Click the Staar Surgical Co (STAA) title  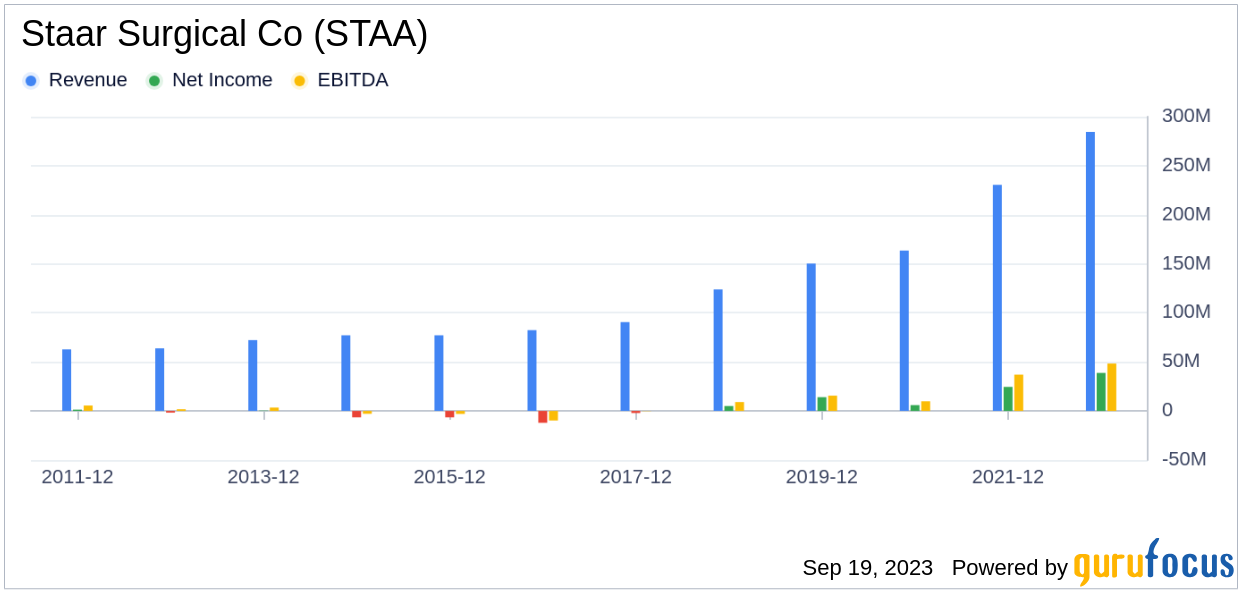click(x=225, y=35)
